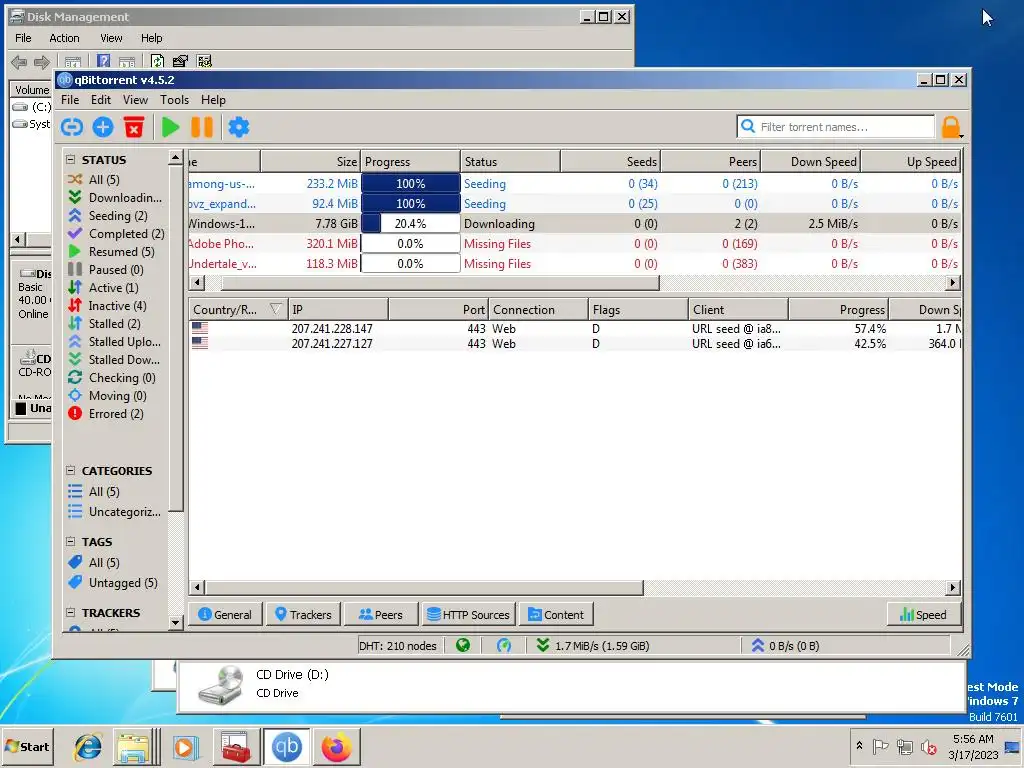Image resolution: width=1024 pixels, height=768 pixels.
Task: Click the orange Pause icon in toolbar
Action: (202, 127)
